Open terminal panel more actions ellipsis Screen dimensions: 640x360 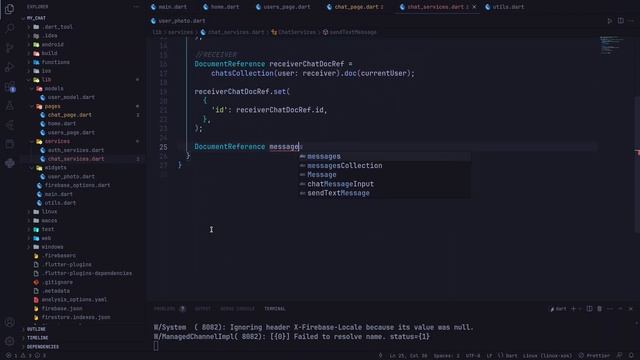610,309
